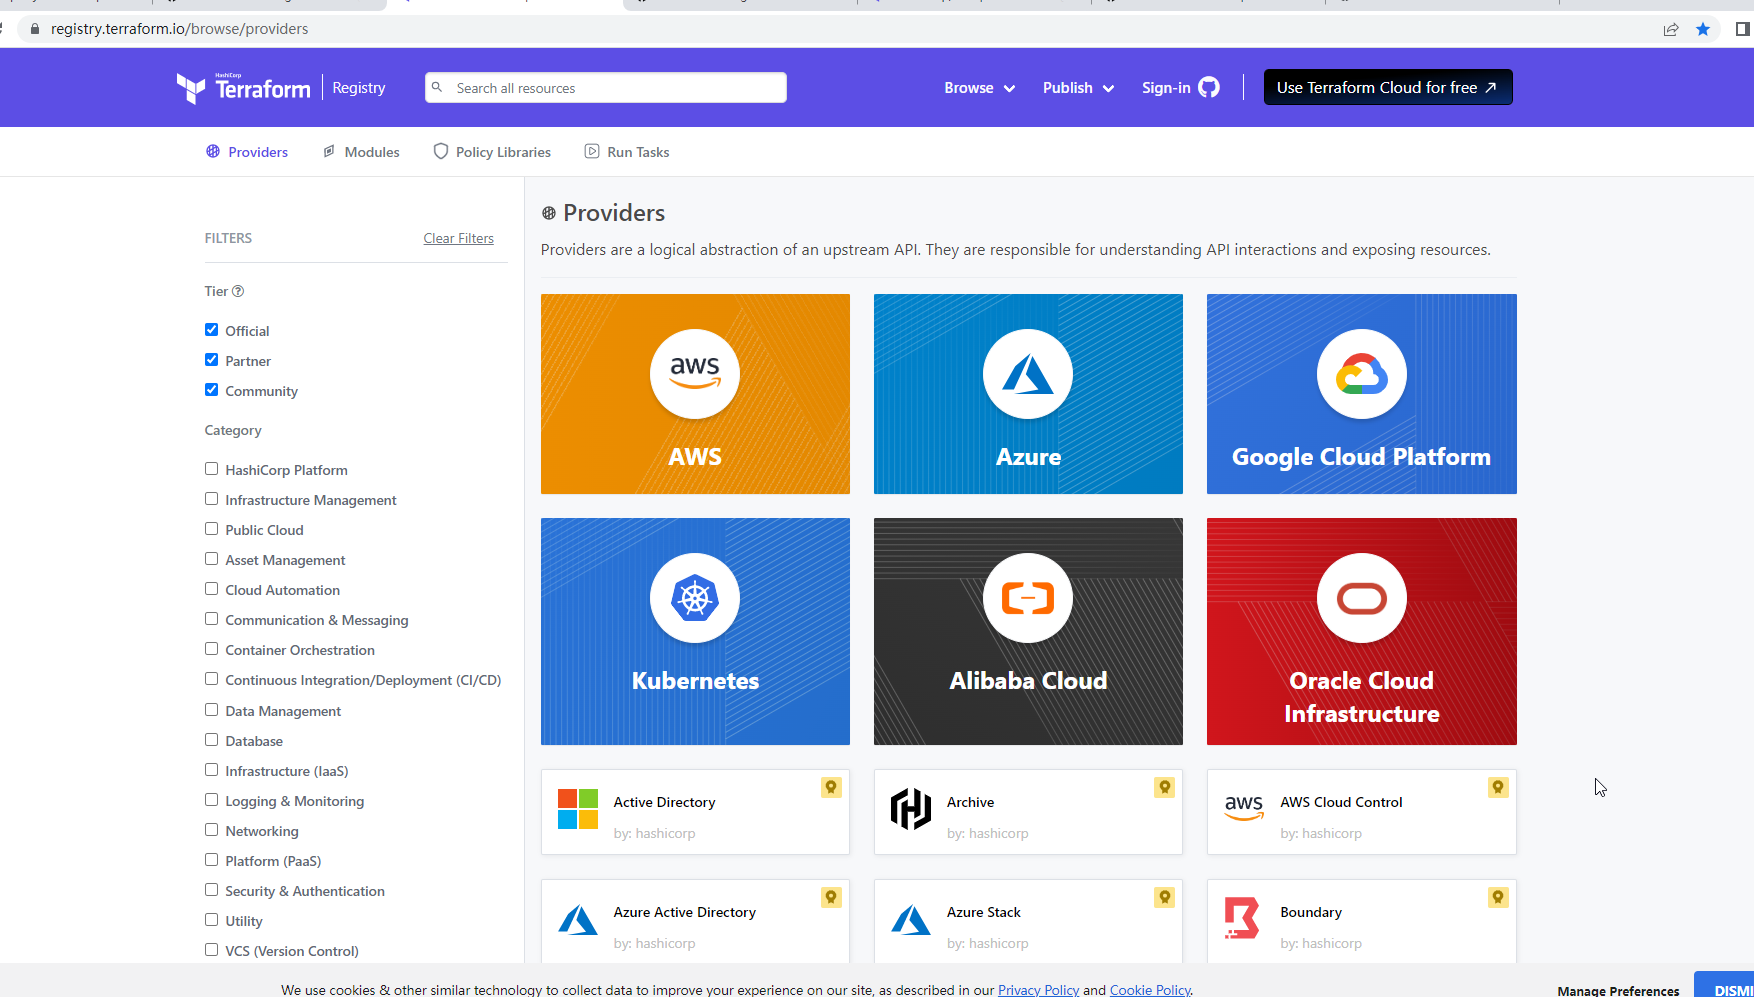This screenshot has height=997, width=1754.
Task: Check the VCS (Version Control) checkbox
Action: [x=211, y=950]
